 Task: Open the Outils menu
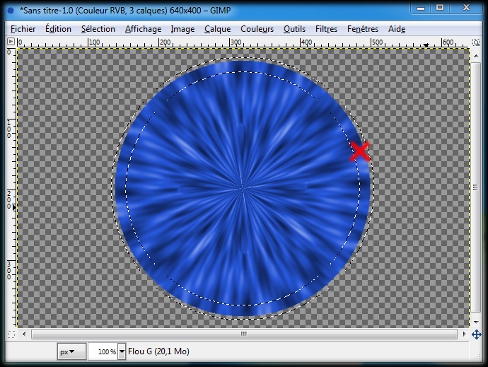pyautogui.click(x=294, y=29)
